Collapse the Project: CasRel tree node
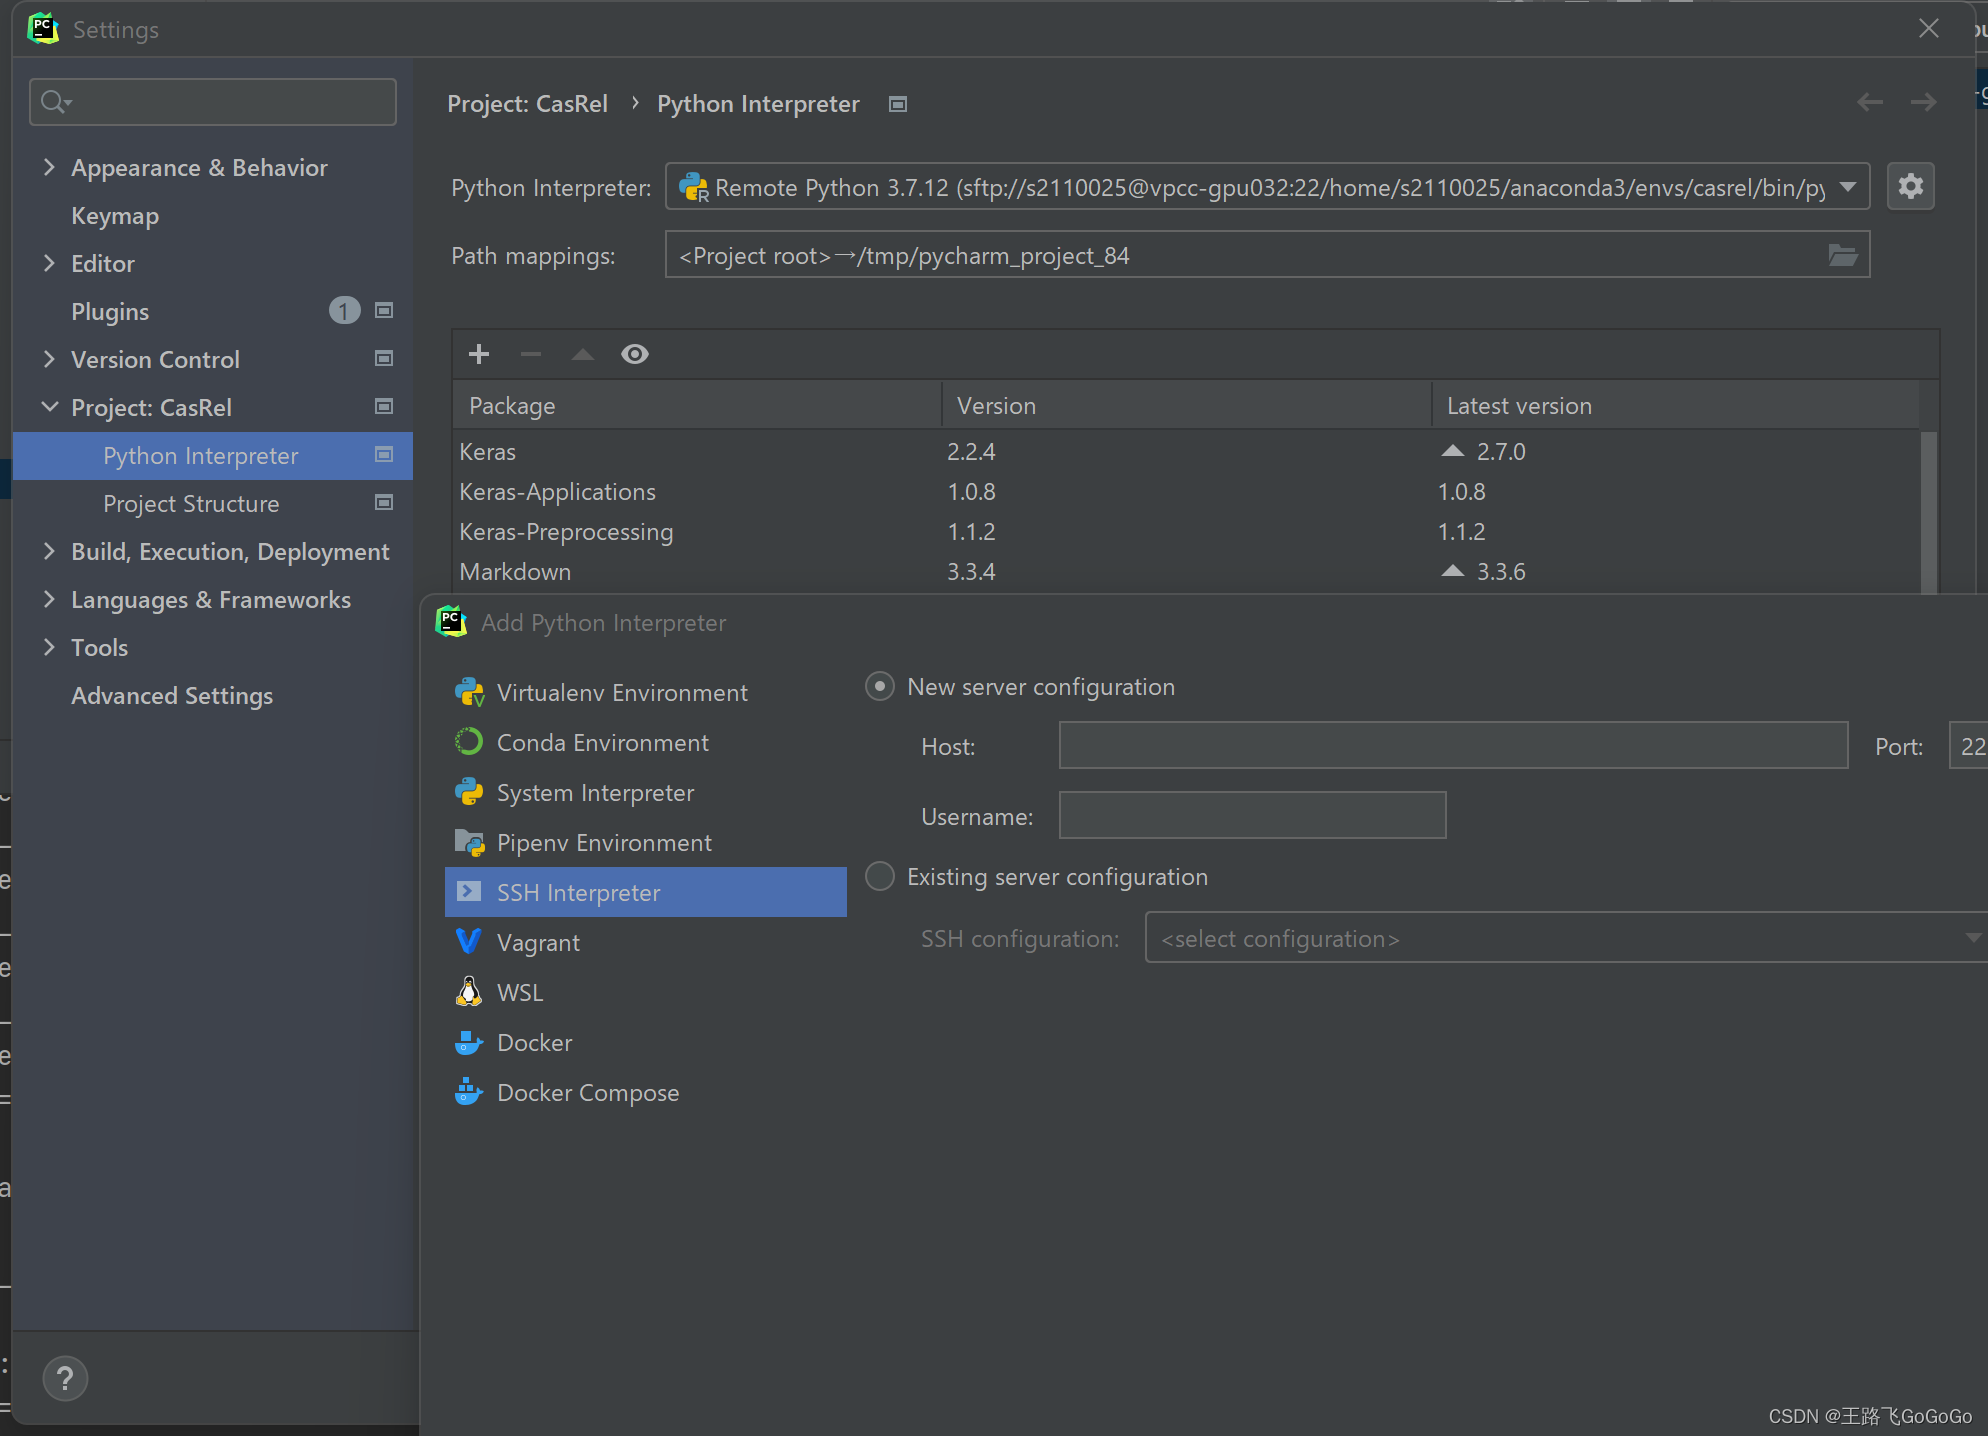The height and width of the screenshot is (1436, 1988). click(49, 407)
